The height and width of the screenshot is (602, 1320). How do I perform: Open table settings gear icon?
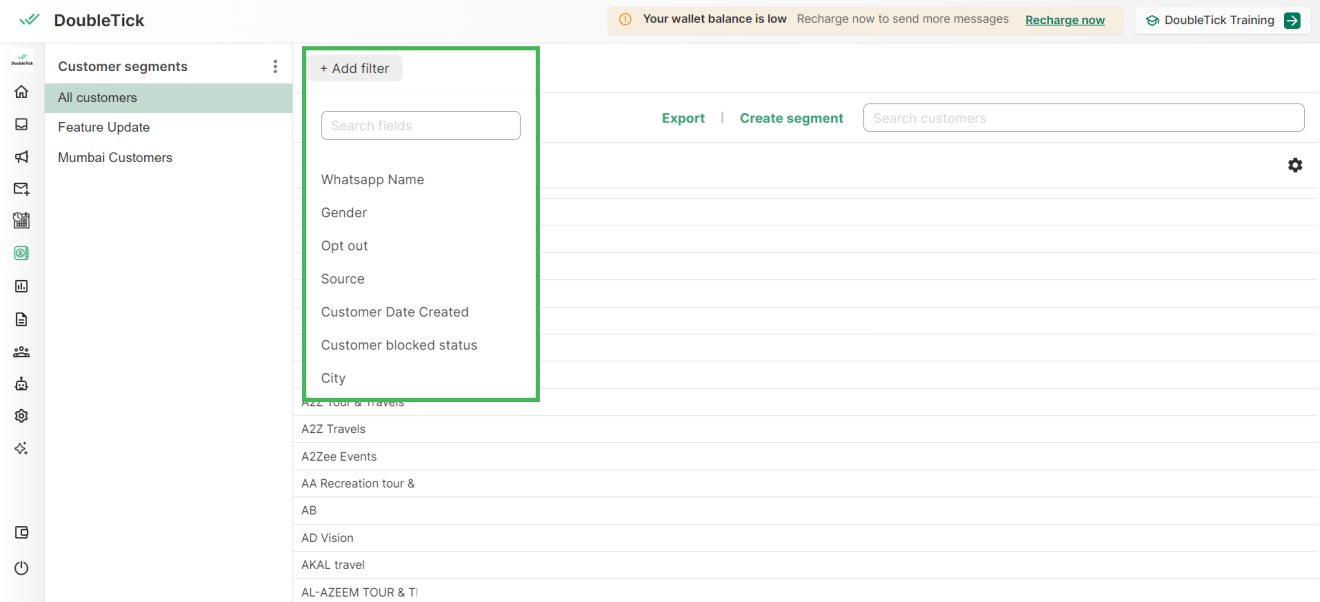coord(1295,165)
